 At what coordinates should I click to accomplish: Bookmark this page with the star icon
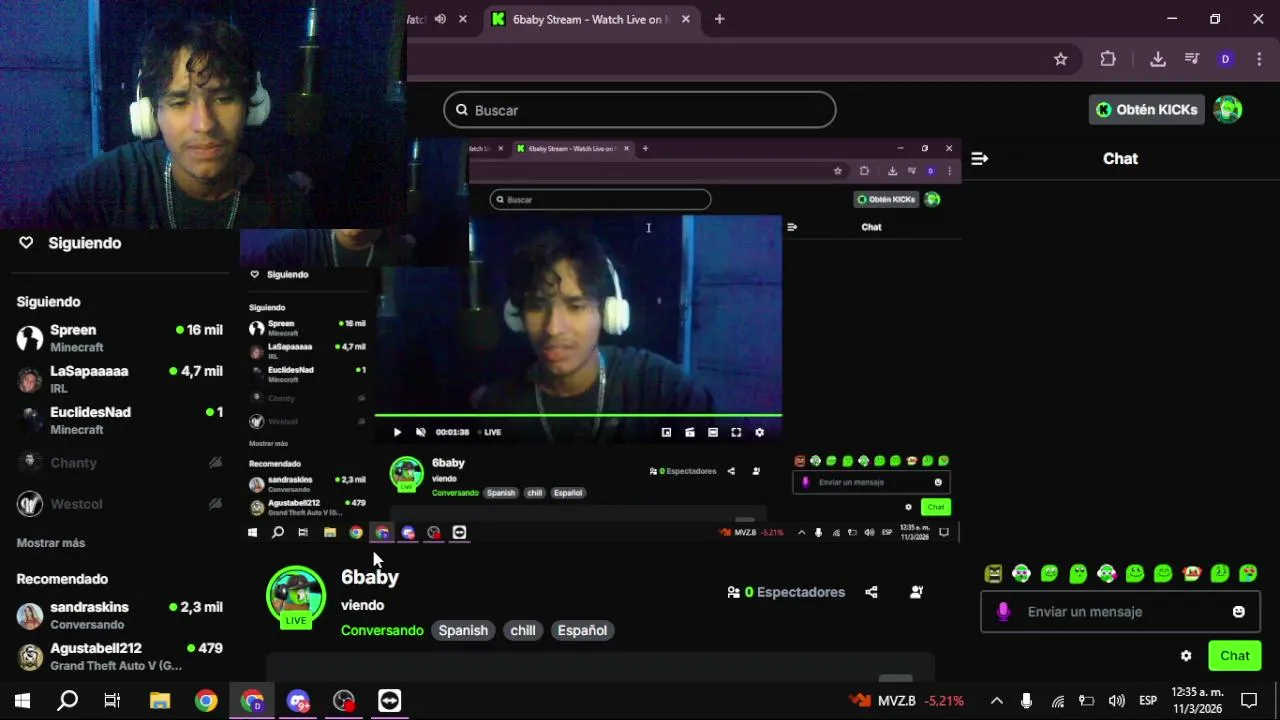(x=1061, y=59)
